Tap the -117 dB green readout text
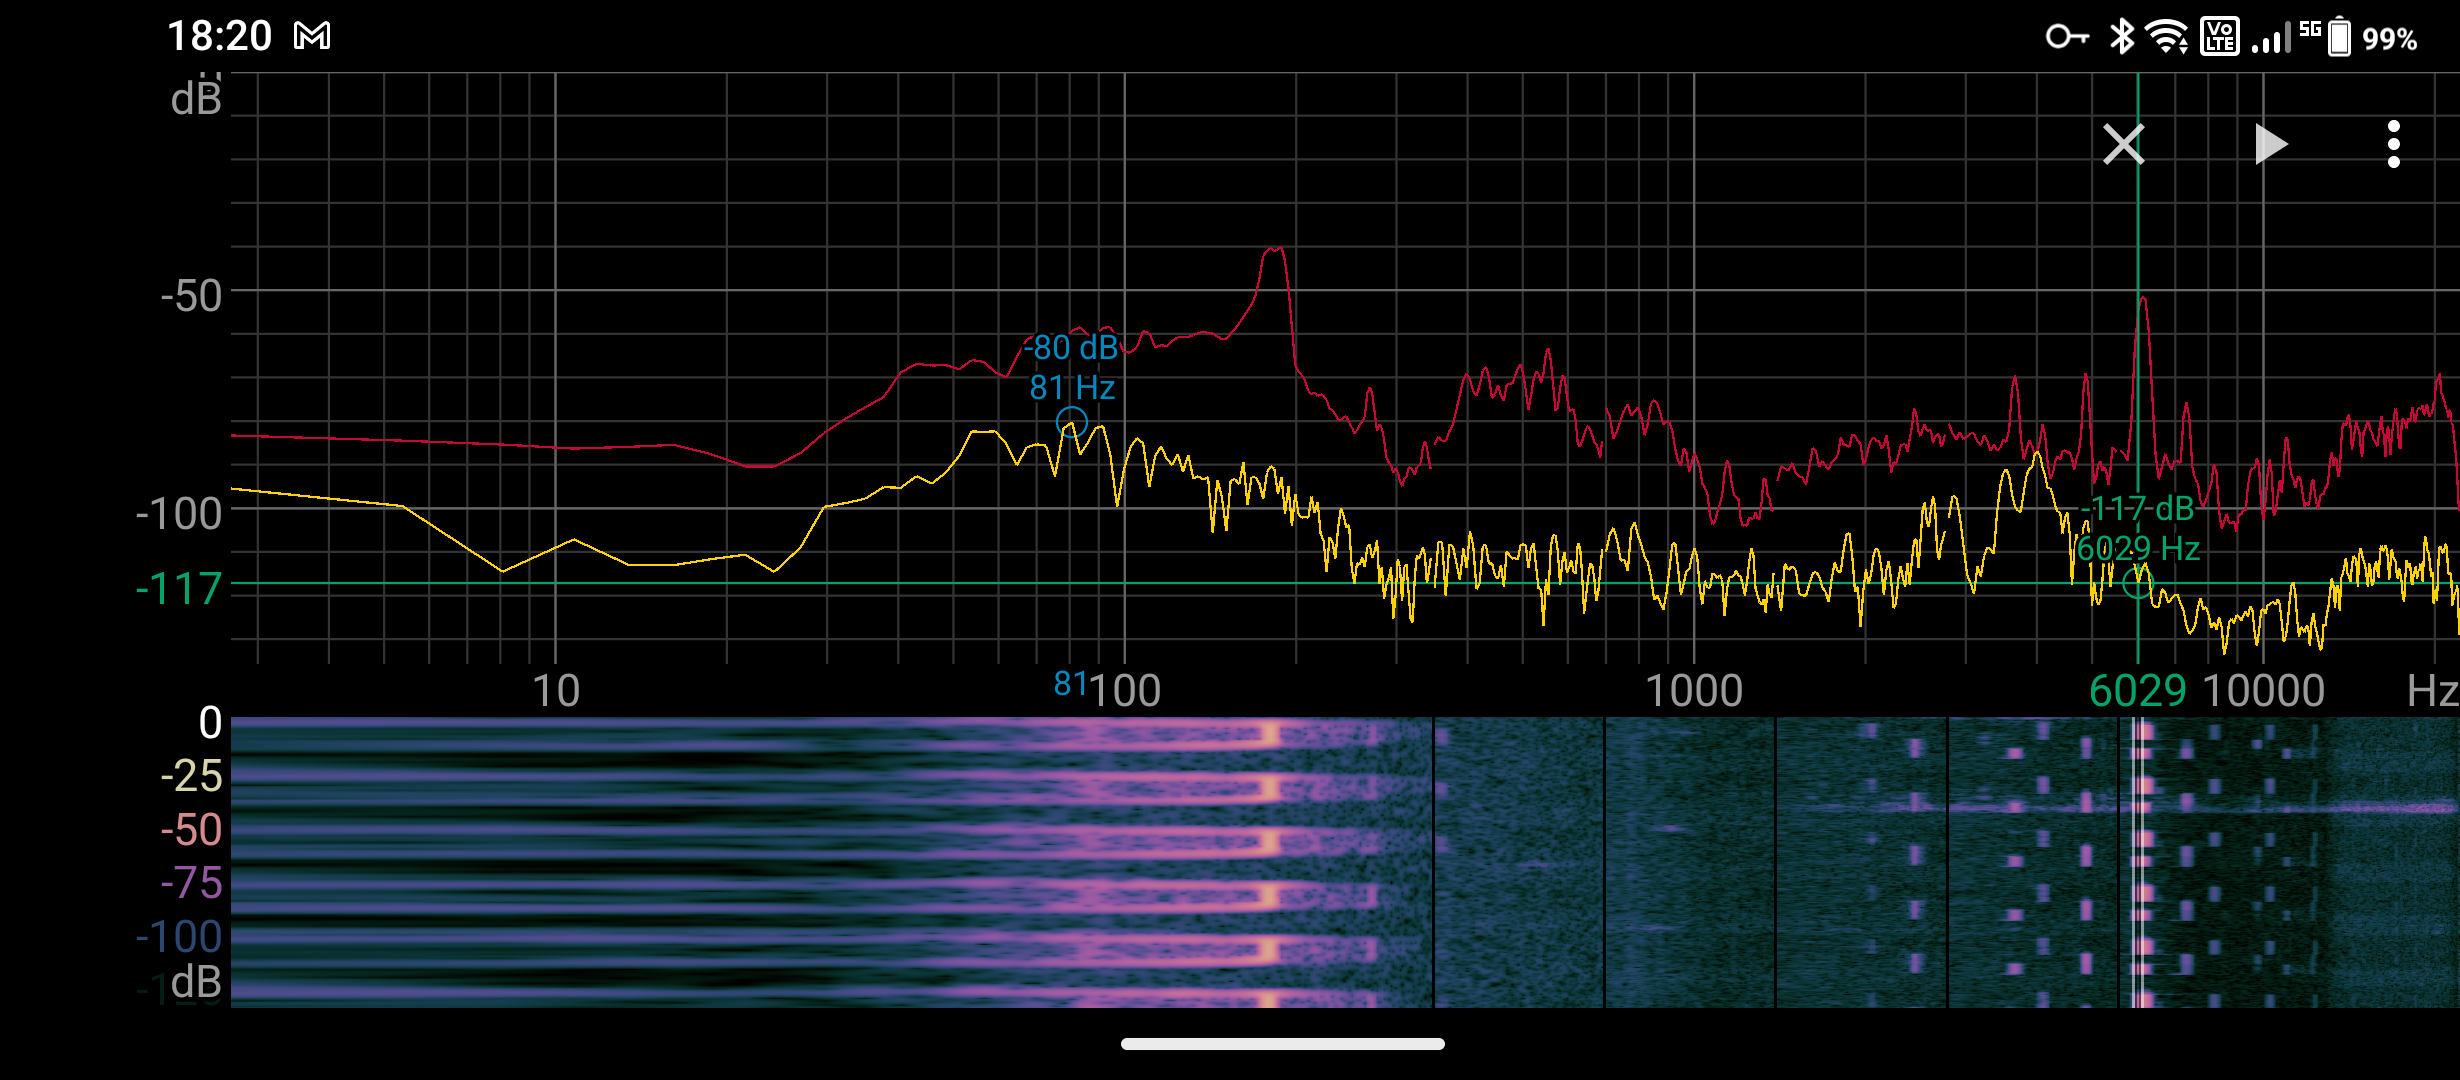This screenshot has width=2460, height=1080. click(x=2137, y=509)
